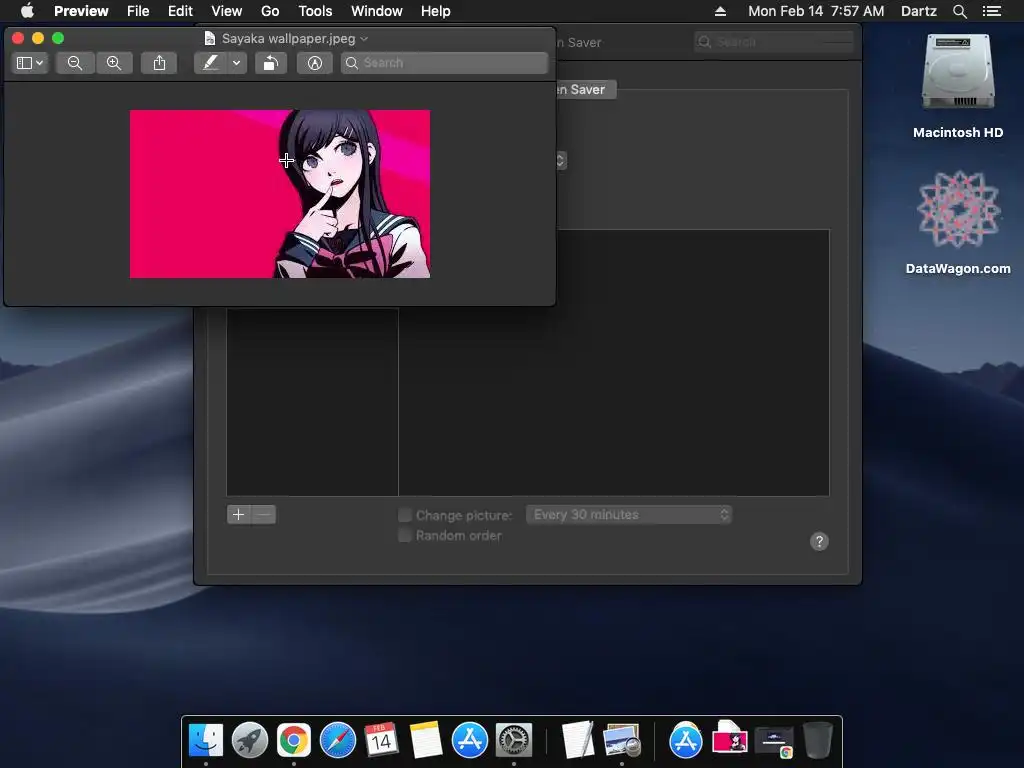
Task: Open the Go menu
Action: [x=270, y=11]
